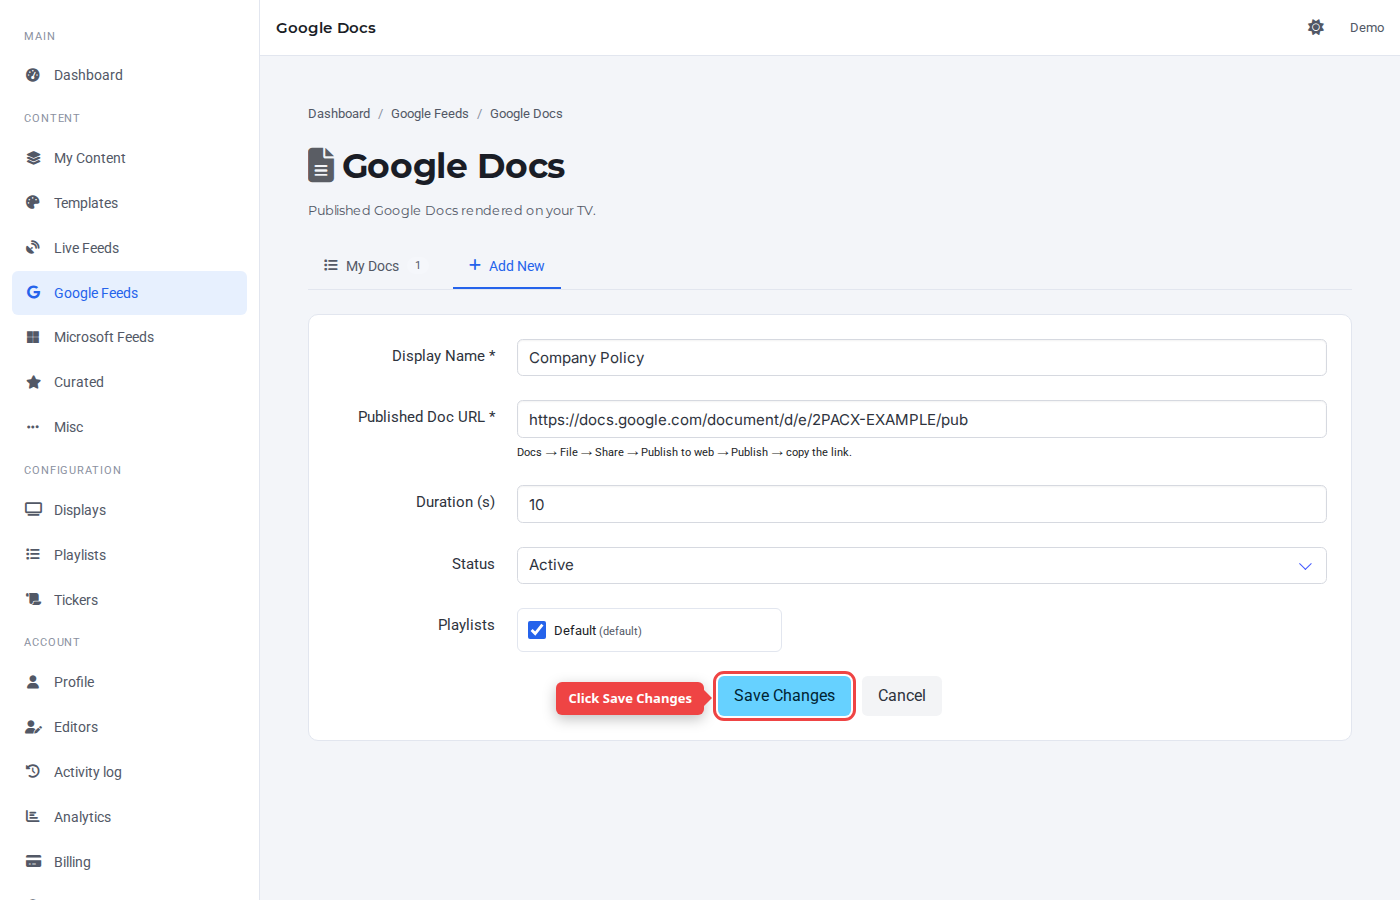
Task: Open the Demo account menu
Action: 1367,28
